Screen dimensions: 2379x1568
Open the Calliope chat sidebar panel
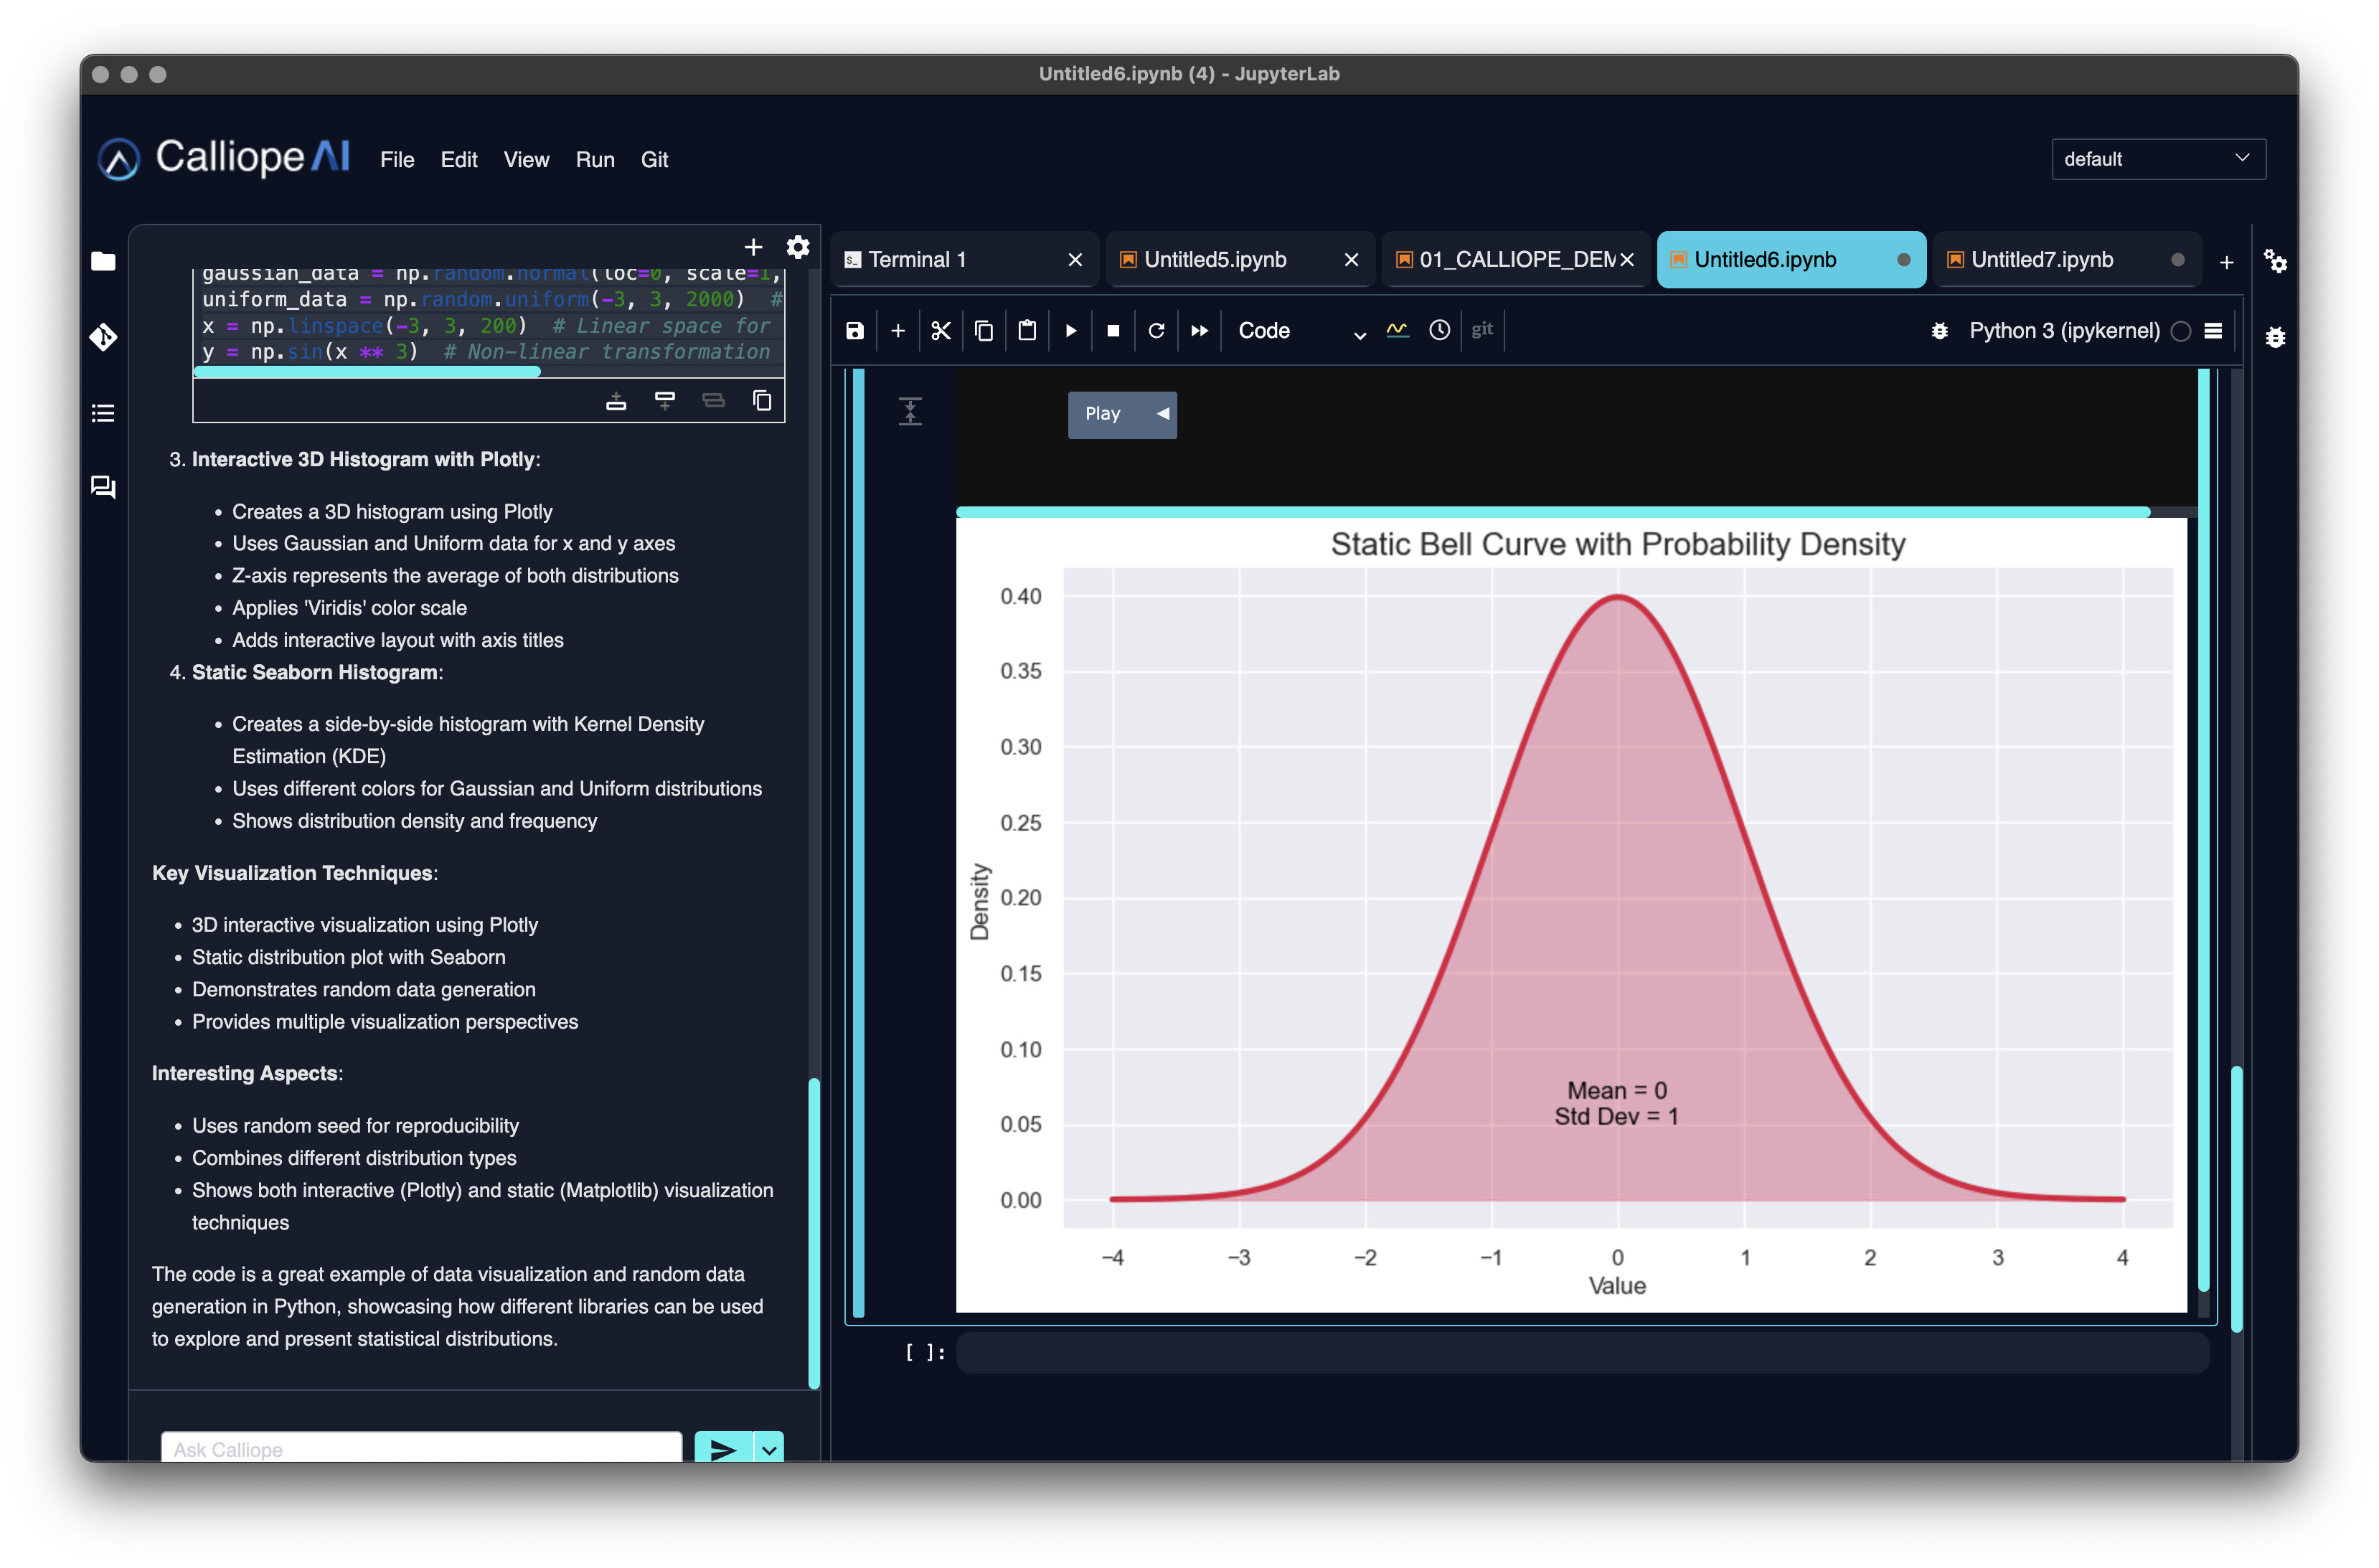tap(103, 488)
